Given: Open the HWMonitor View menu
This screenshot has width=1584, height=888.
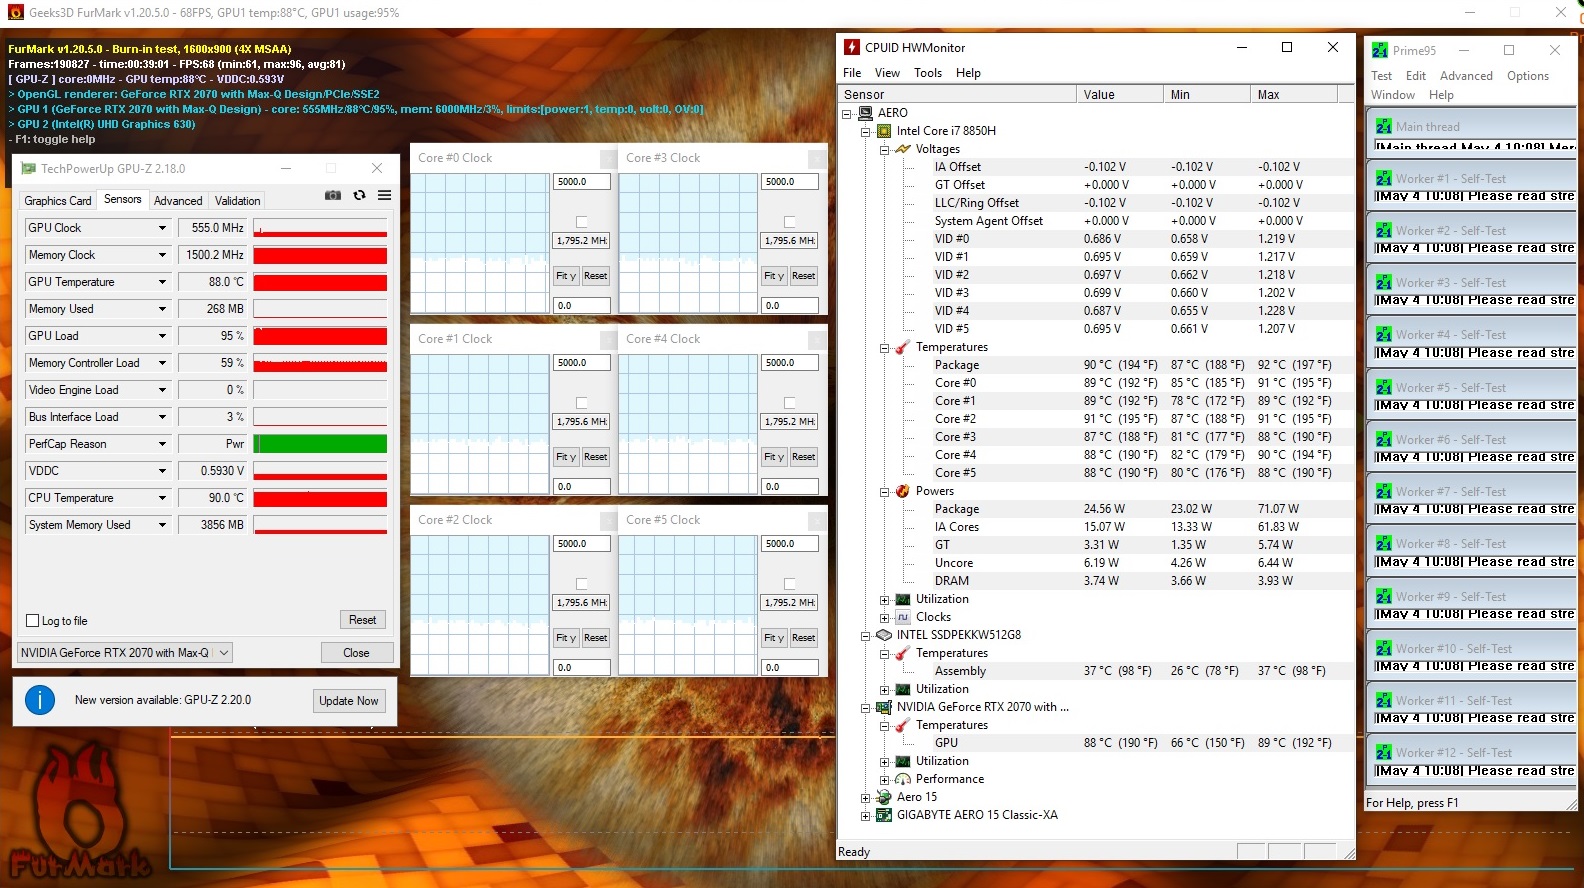Looking at the screenshot, I should point(887,73).
